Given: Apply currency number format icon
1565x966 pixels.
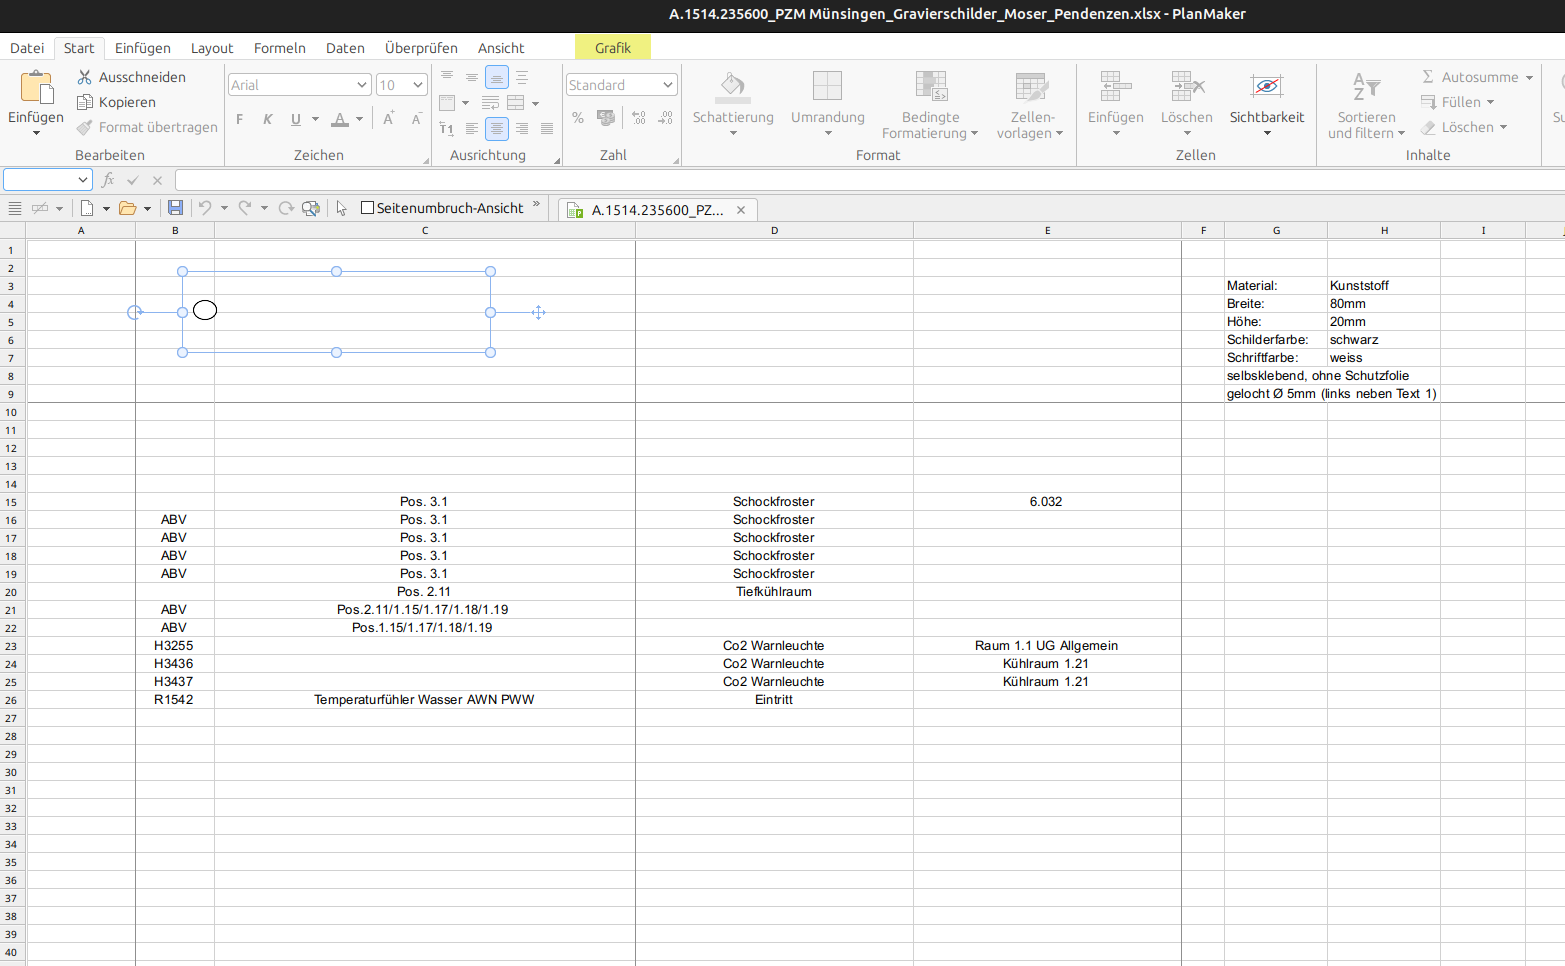Looking at the screenshot, I should [606, 118].
